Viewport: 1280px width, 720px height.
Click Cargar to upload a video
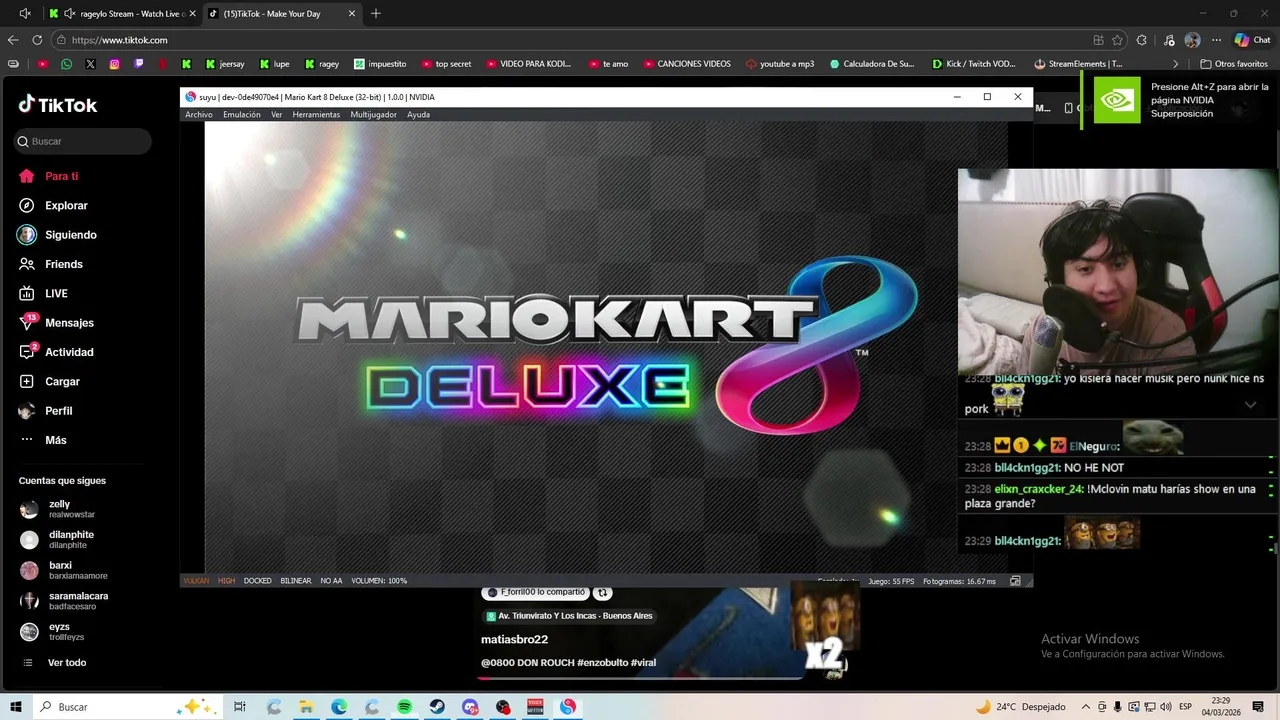point(49,381)
